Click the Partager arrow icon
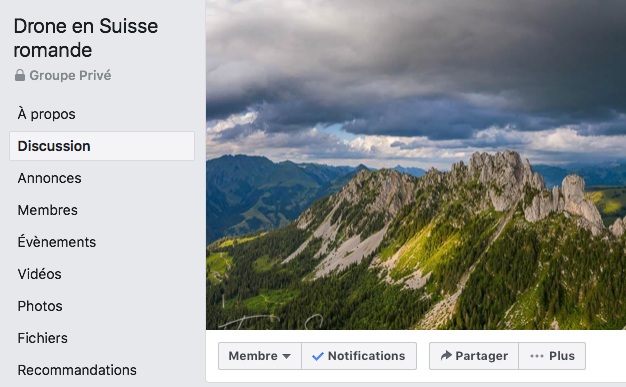 [x=446, y=355]
